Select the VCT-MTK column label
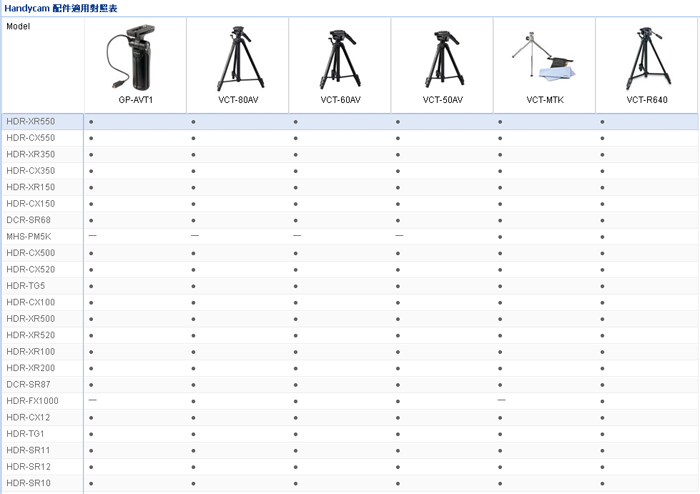 [x=545, y=100]
